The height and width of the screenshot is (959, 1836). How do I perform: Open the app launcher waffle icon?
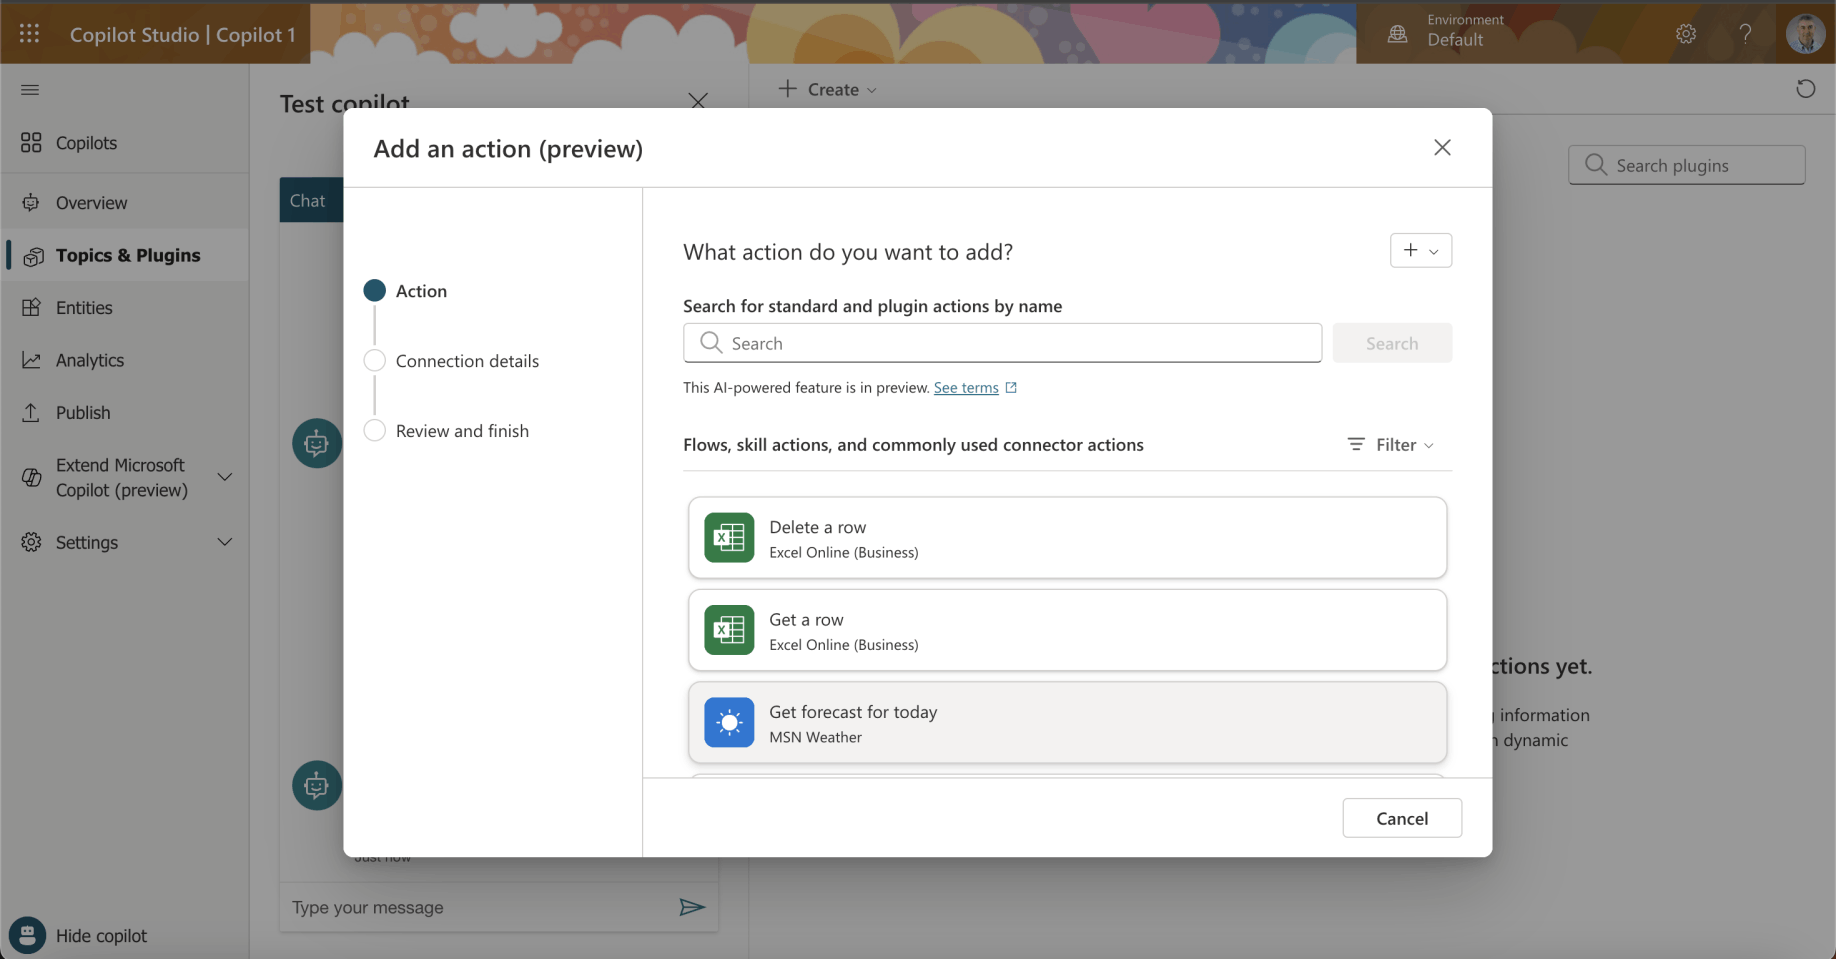(x=30, y=34)
